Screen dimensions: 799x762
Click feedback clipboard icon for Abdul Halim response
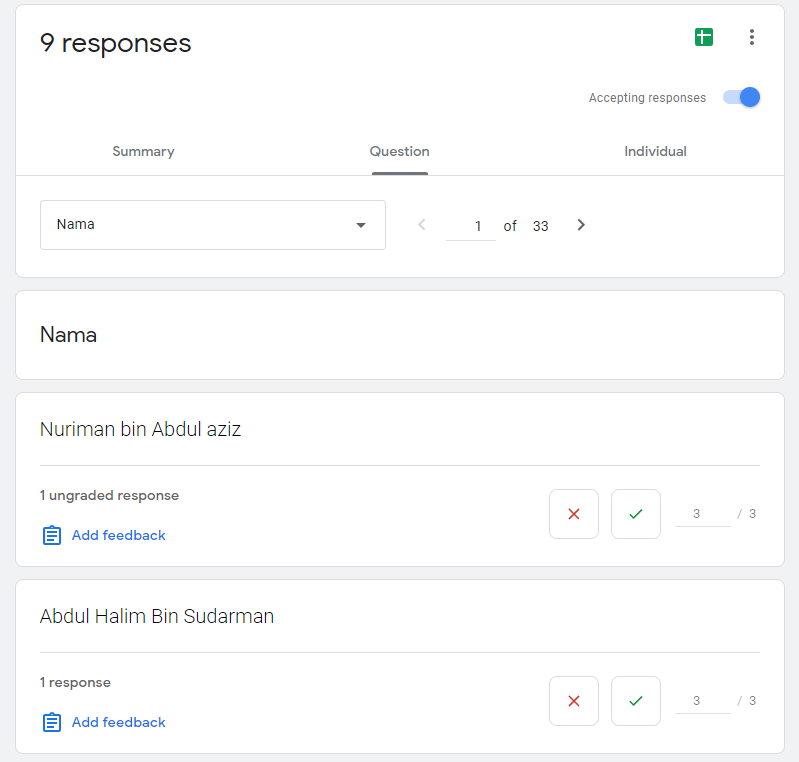pyautogui.click(x=52, y=723)
